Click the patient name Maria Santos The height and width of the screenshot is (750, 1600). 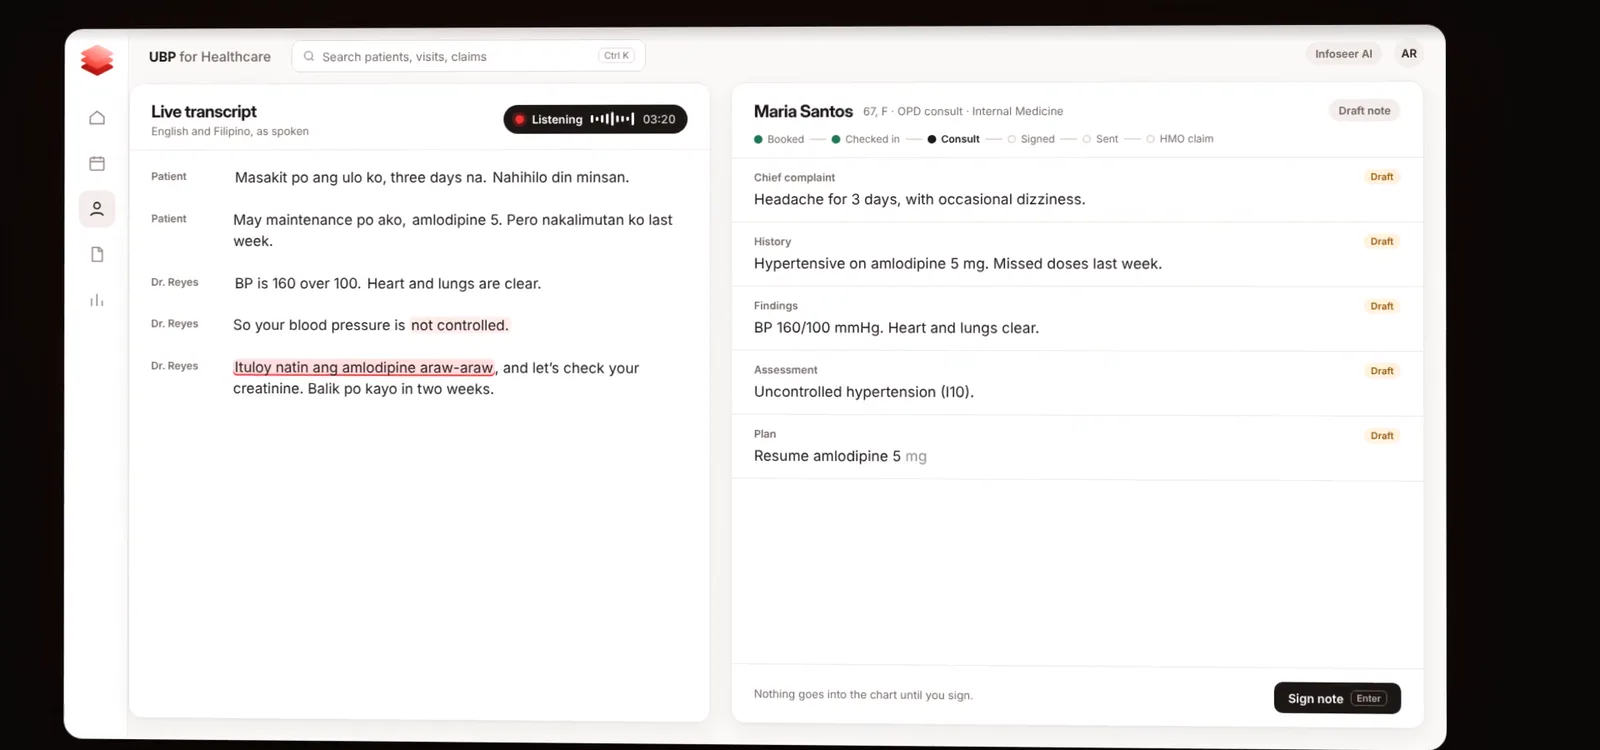pos(803,111)
